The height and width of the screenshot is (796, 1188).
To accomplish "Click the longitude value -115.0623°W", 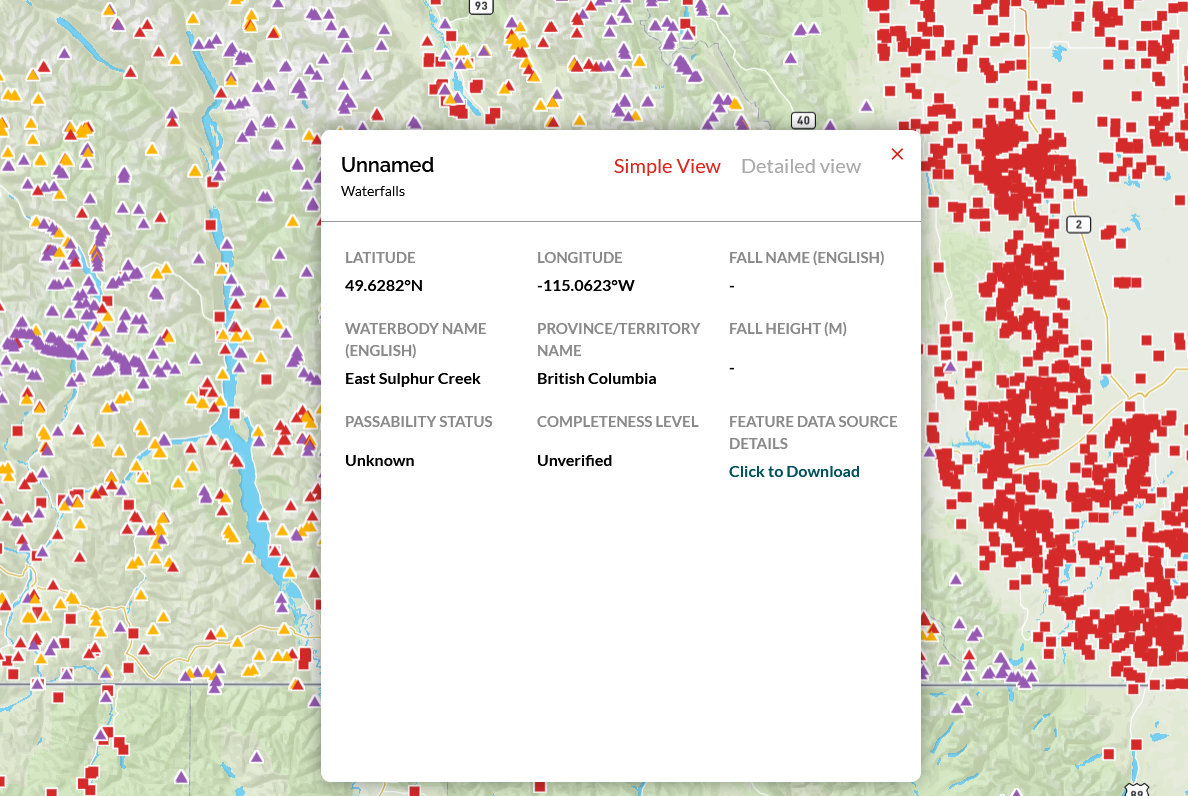I will (585, 286).
